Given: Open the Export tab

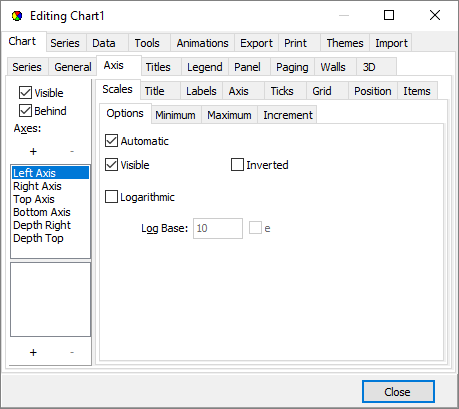Looking at the screenshot, I should click(256, 43).
